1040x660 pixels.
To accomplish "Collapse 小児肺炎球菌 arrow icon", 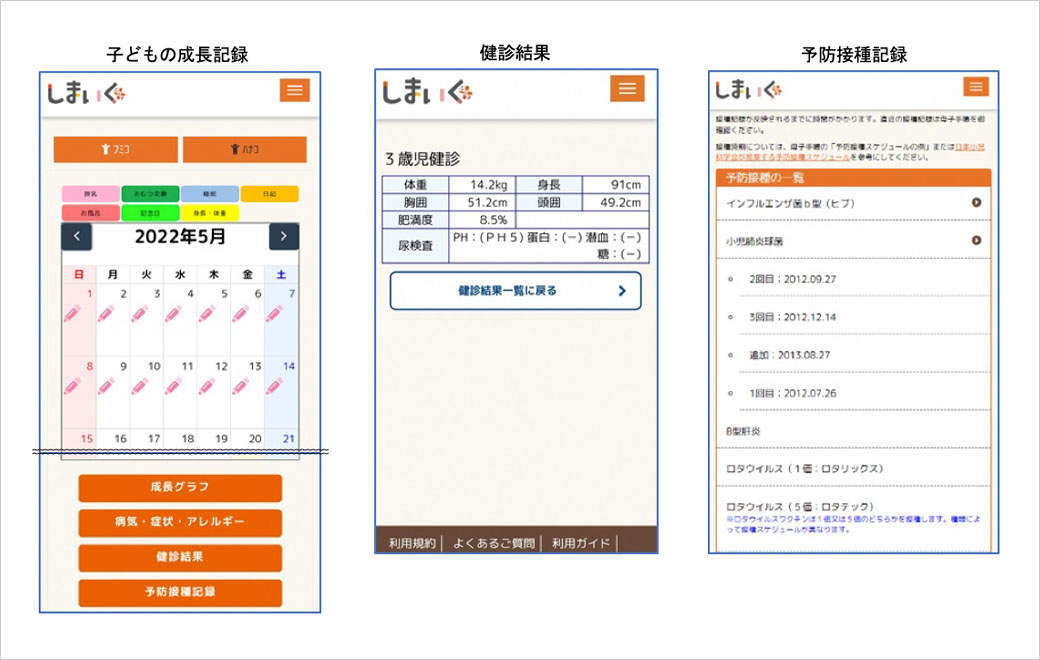I will 976,240.
